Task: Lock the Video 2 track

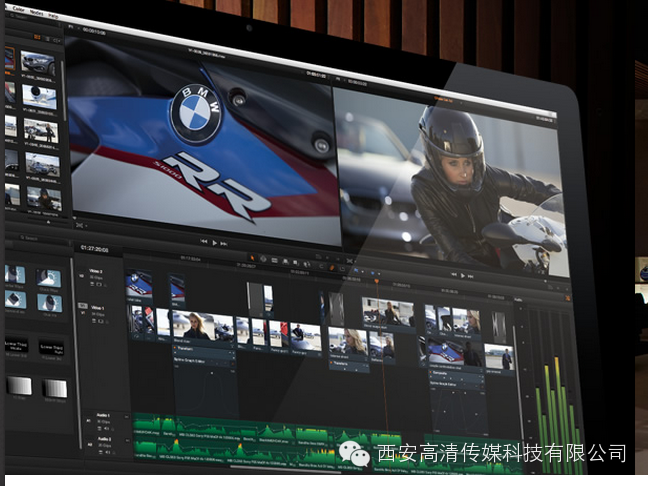Action: [105, 285]
